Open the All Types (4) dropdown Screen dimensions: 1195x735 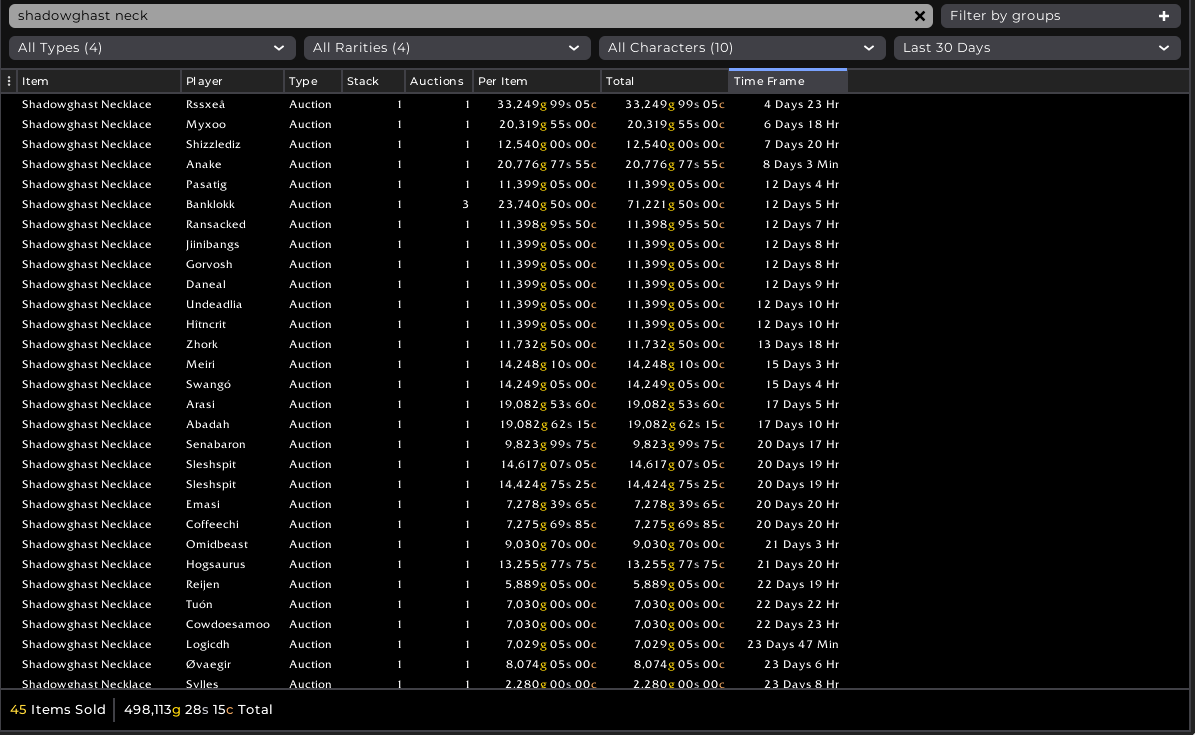tap(151, 47)
